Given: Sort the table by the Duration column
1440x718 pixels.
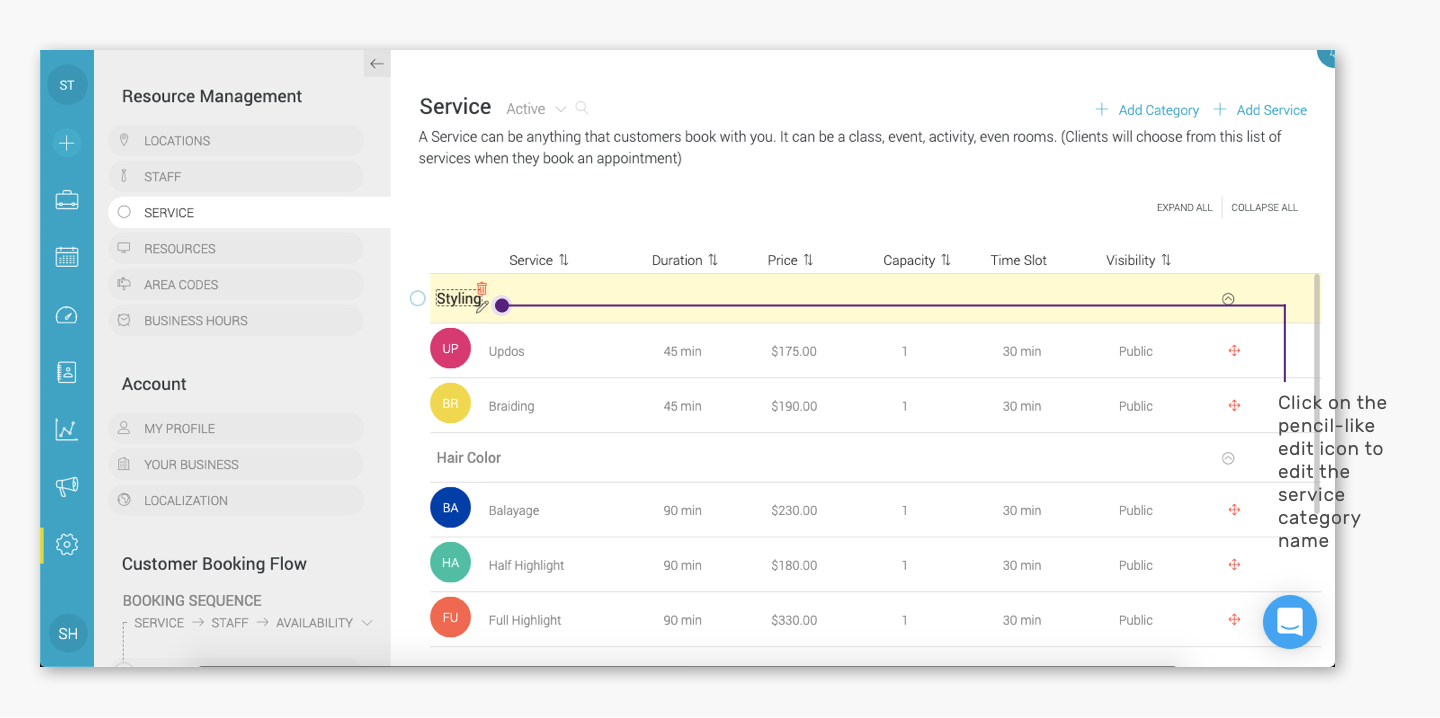Looking at the screenshot, I should (x=685, y=260).
